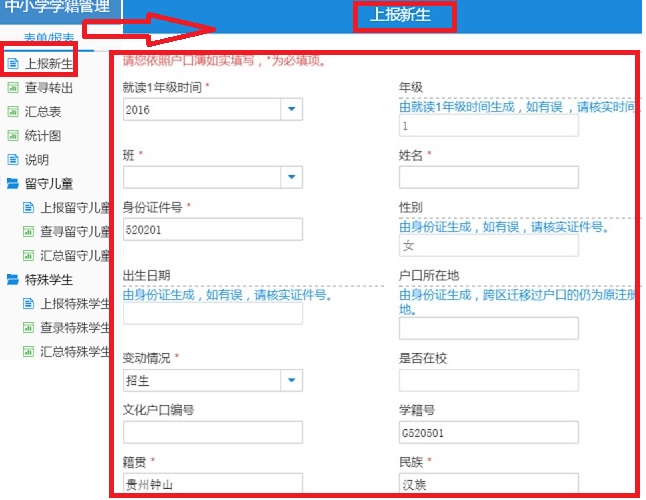Click the 年级 field showing 1
Screen dimensions: 646x500
(x=489, y=126)
